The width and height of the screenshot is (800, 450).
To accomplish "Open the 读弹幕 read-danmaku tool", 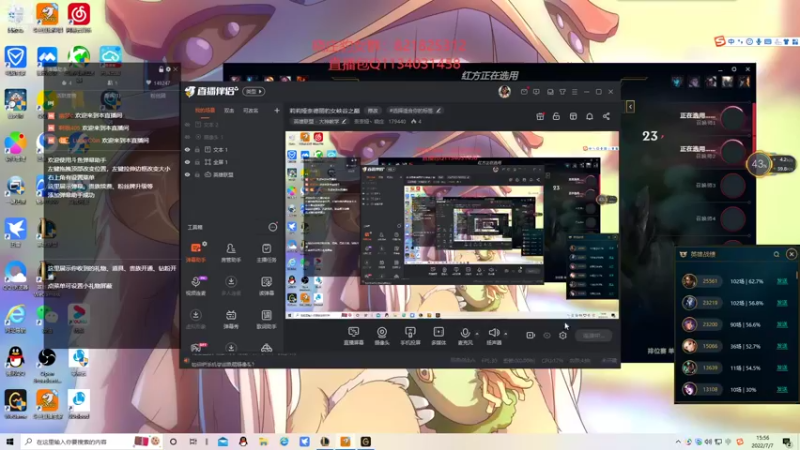I will [x=266, y=286].
